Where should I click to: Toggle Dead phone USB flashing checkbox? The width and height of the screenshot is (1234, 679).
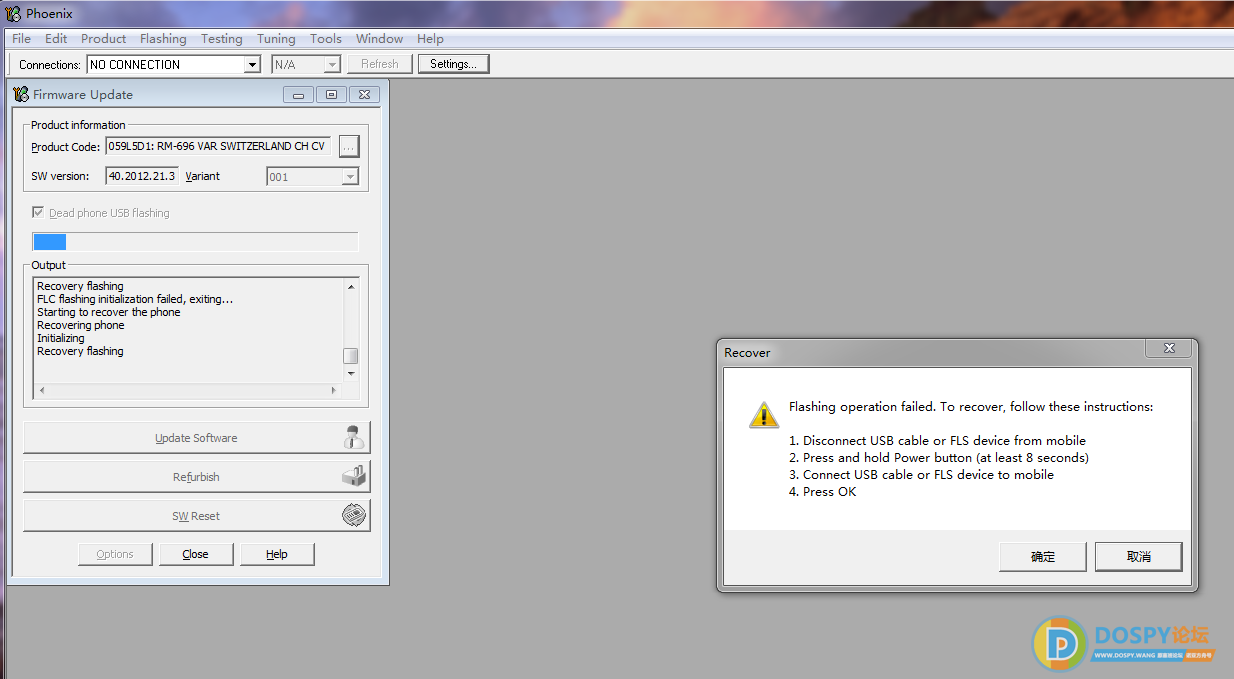[38, 213]
